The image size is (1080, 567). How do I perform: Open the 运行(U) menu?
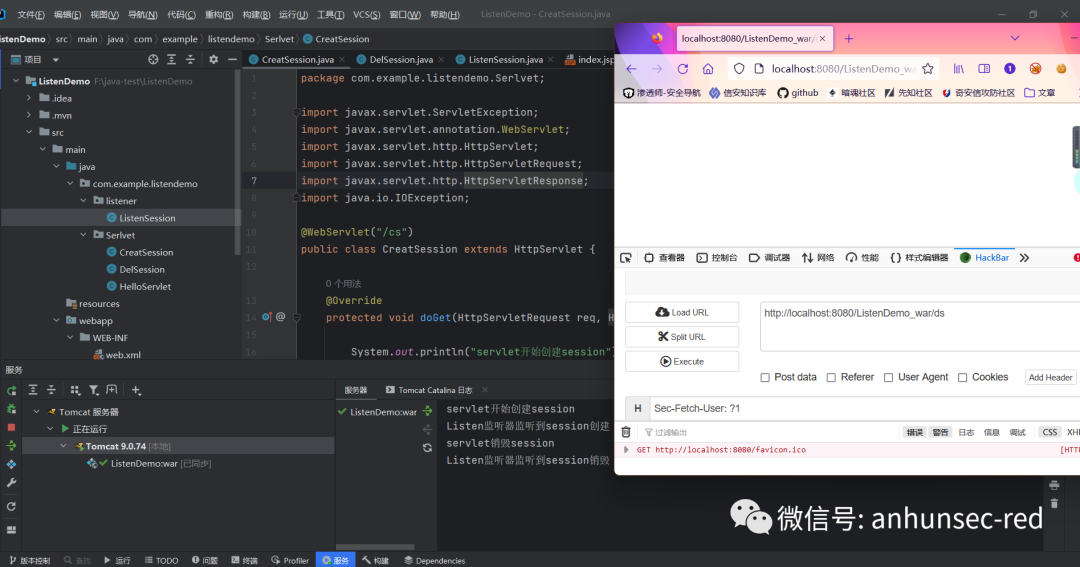pyautogui.click(x=293, y=14)
